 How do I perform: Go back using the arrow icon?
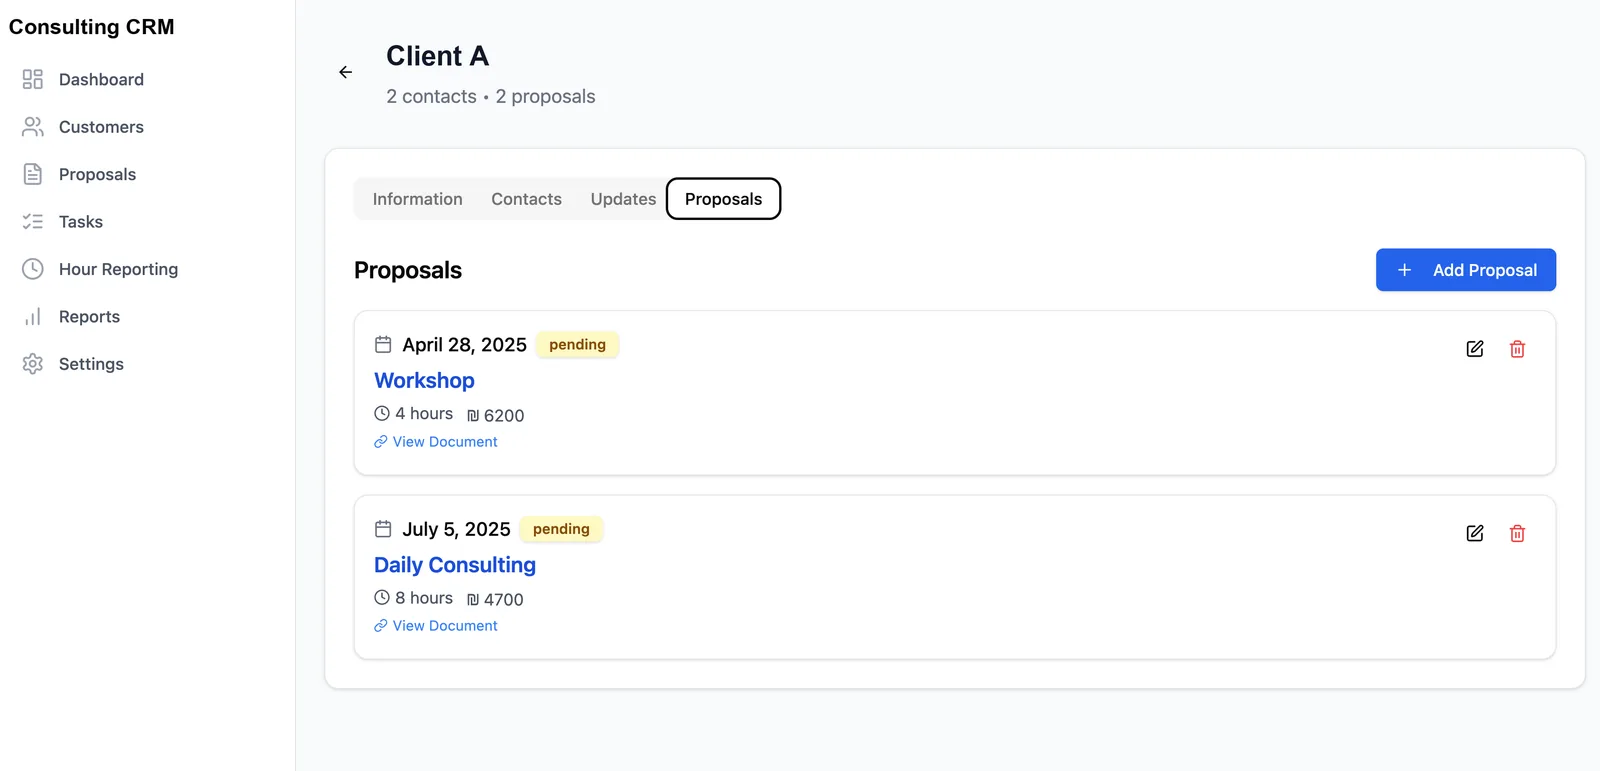point(345,72)
